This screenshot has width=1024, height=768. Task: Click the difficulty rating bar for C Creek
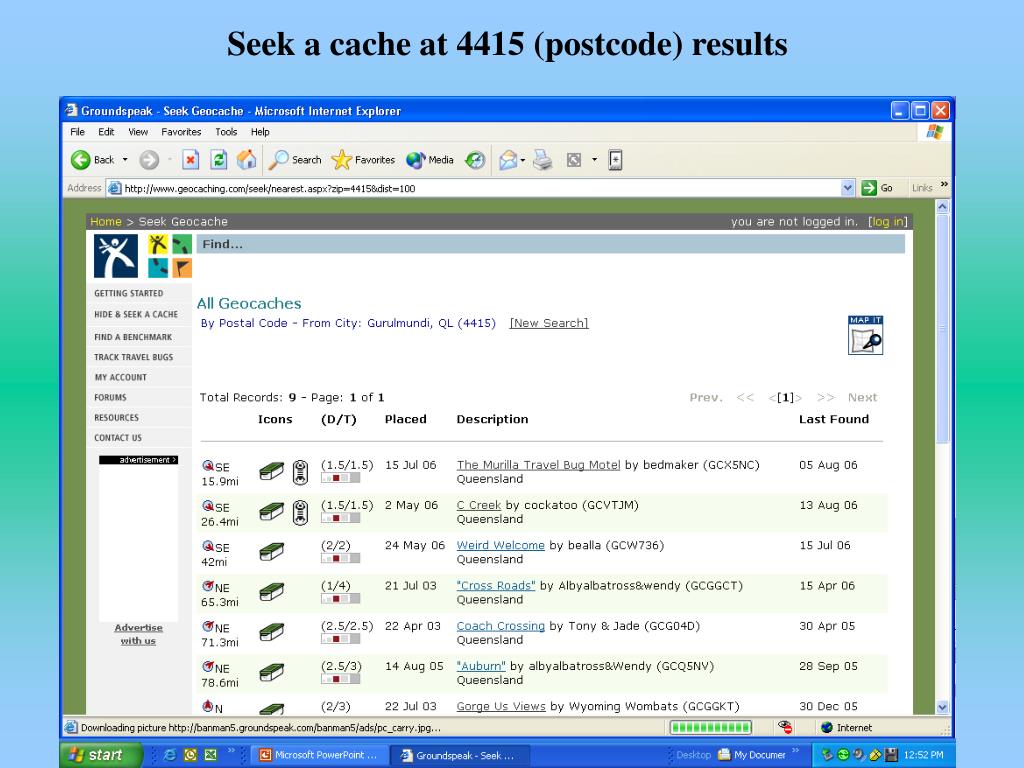click(340, 518)
